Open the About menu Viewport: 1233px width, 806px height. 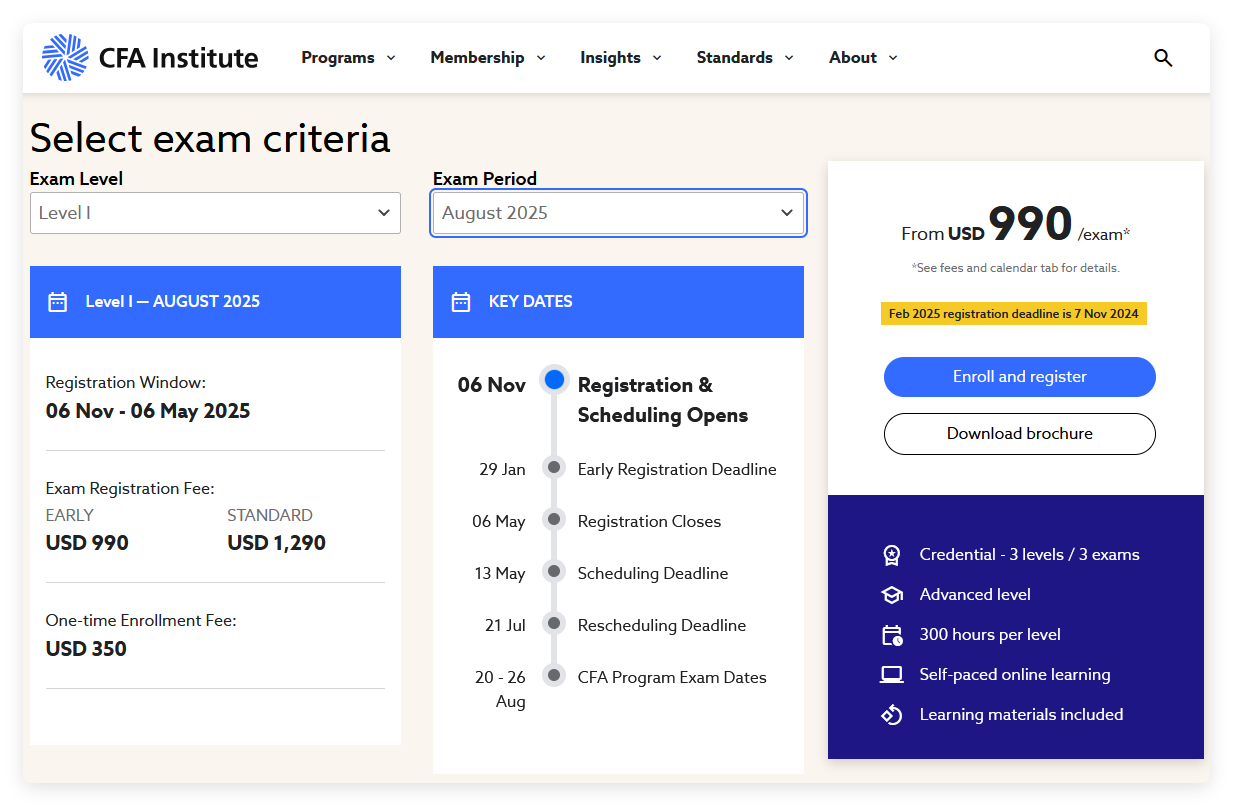[863, 58]
